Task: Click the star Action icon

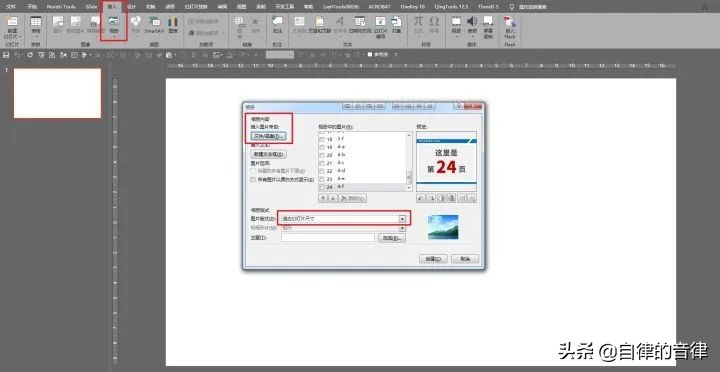Action: (x=255, y=22)
